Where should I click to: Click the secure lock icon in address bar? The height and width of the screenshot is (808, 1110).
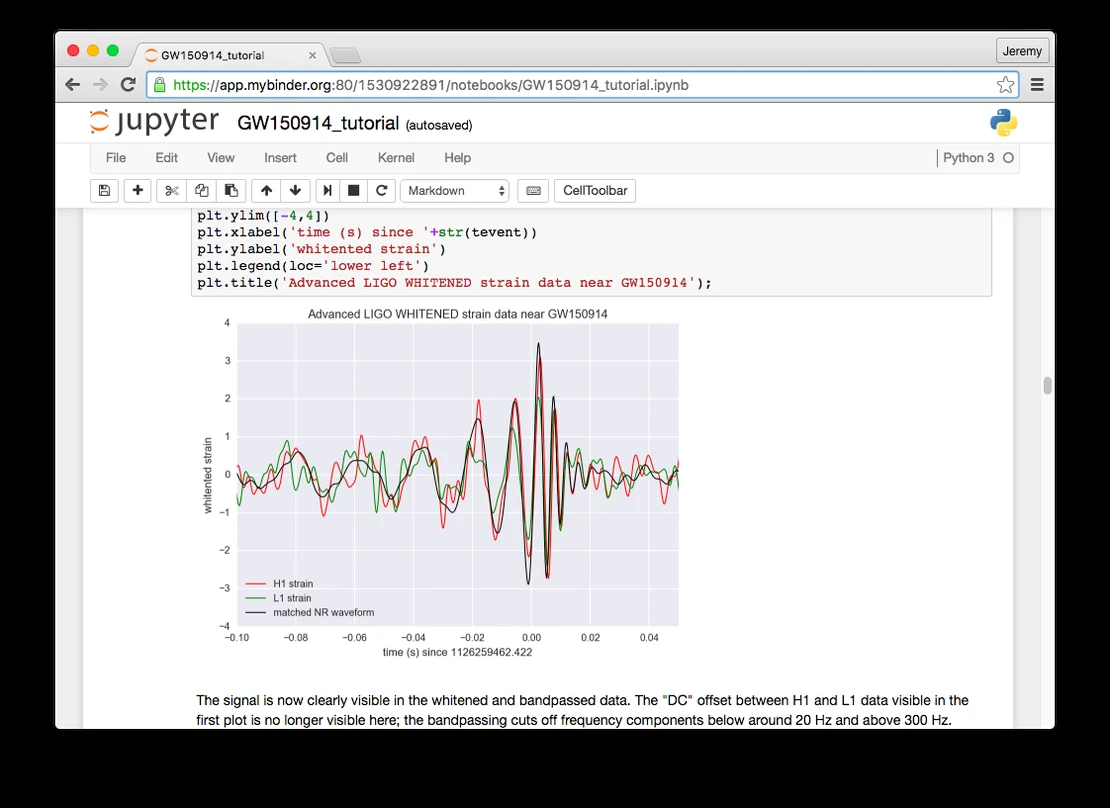[160, 85]
